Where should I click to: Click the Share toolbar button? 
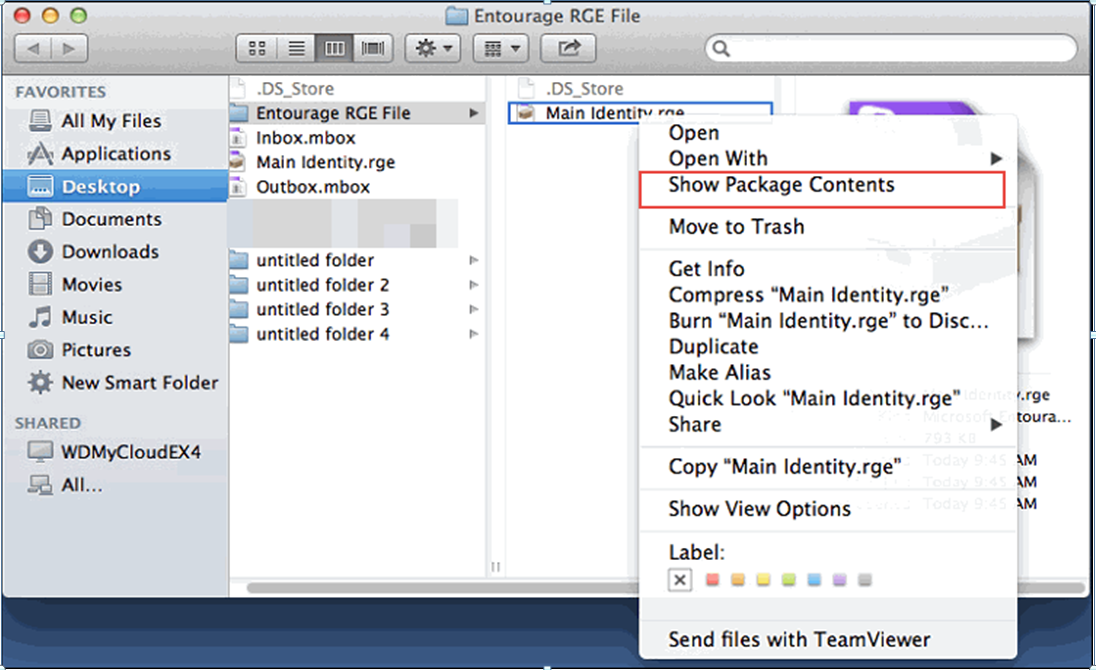(x=568, y=48)
